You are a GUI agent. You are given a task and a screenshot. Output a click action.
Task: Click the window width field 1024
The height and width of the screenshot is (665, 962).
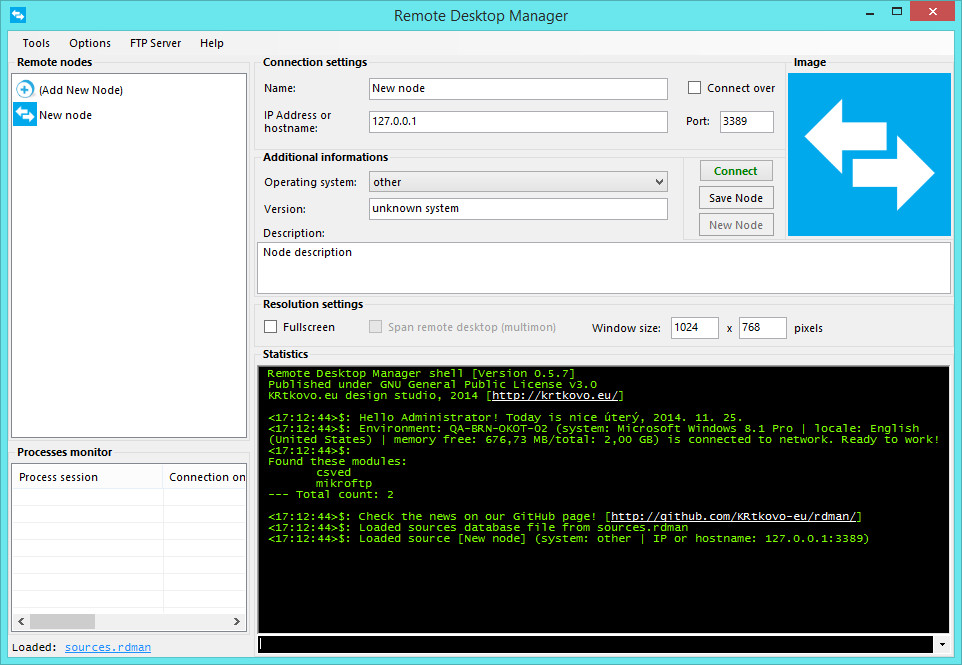[x=695, y=328]
